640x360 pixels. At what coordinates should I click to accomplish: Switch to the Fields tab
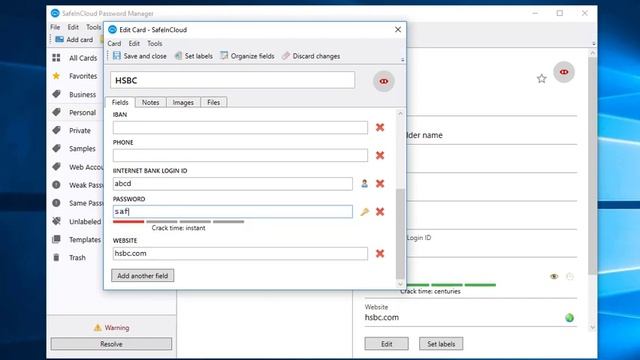pos(120,102)
